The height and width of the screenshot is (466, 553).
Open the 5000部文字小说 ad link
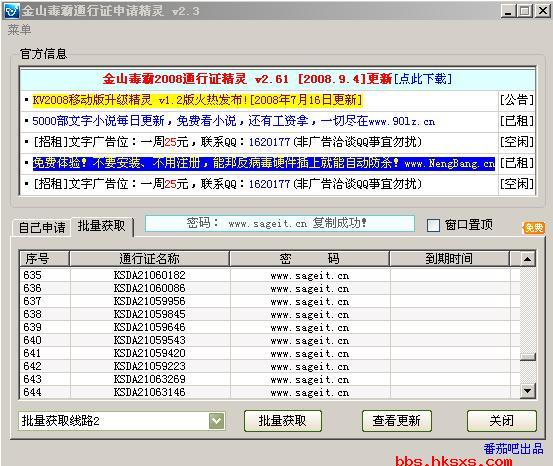pyautogui.click(x=233, y=121)
